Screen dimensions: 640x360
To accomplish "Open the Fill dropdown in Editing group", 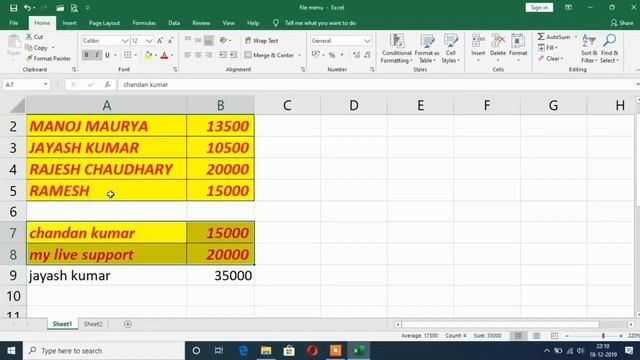I will [547, 48].
